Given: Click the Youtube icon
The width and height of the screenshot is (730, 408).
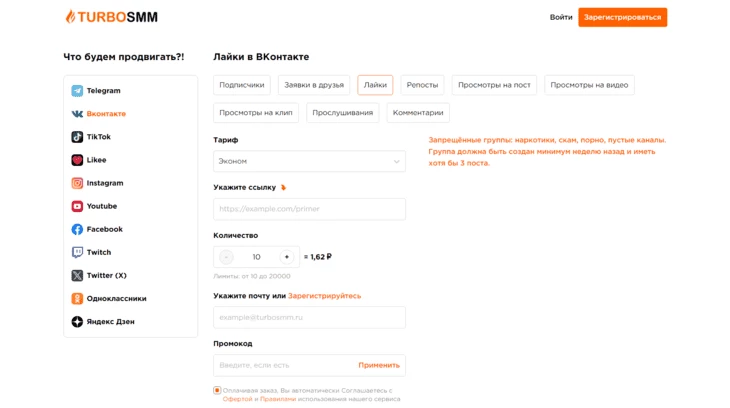Looking at the screenshot, I should [77, 206].
